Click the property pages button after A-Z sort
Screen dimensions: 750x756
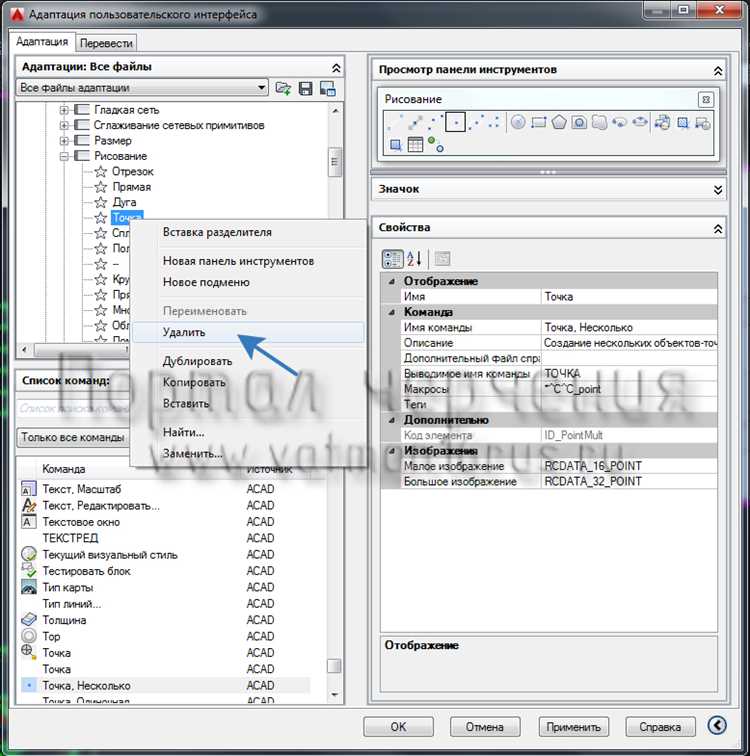pos(442,259)
